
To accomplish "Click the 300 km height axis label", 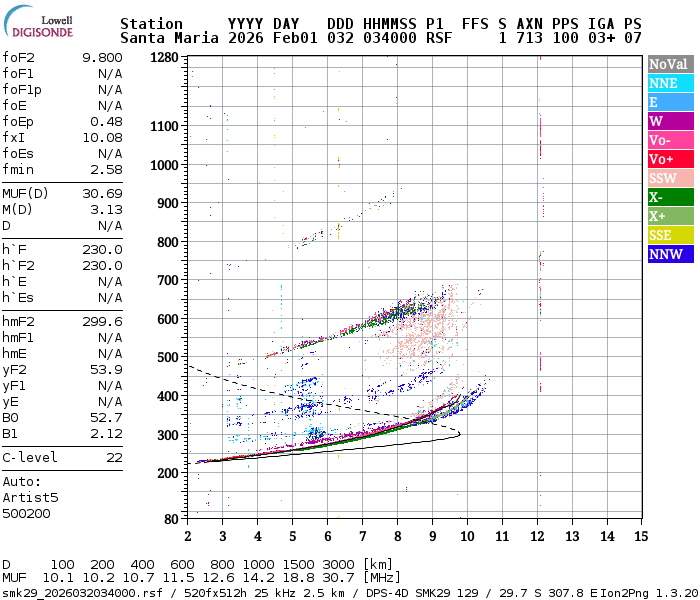I will [168, 435].
